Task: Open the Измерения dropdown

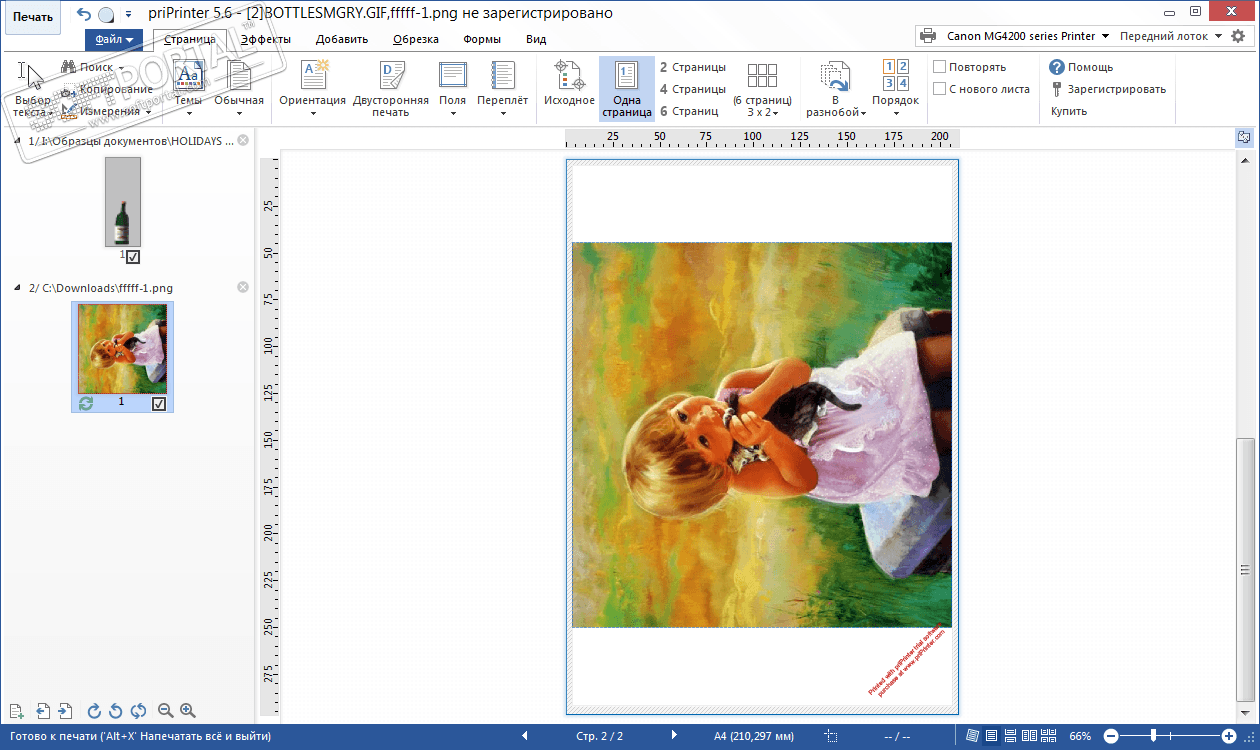Action: (105, 111)
